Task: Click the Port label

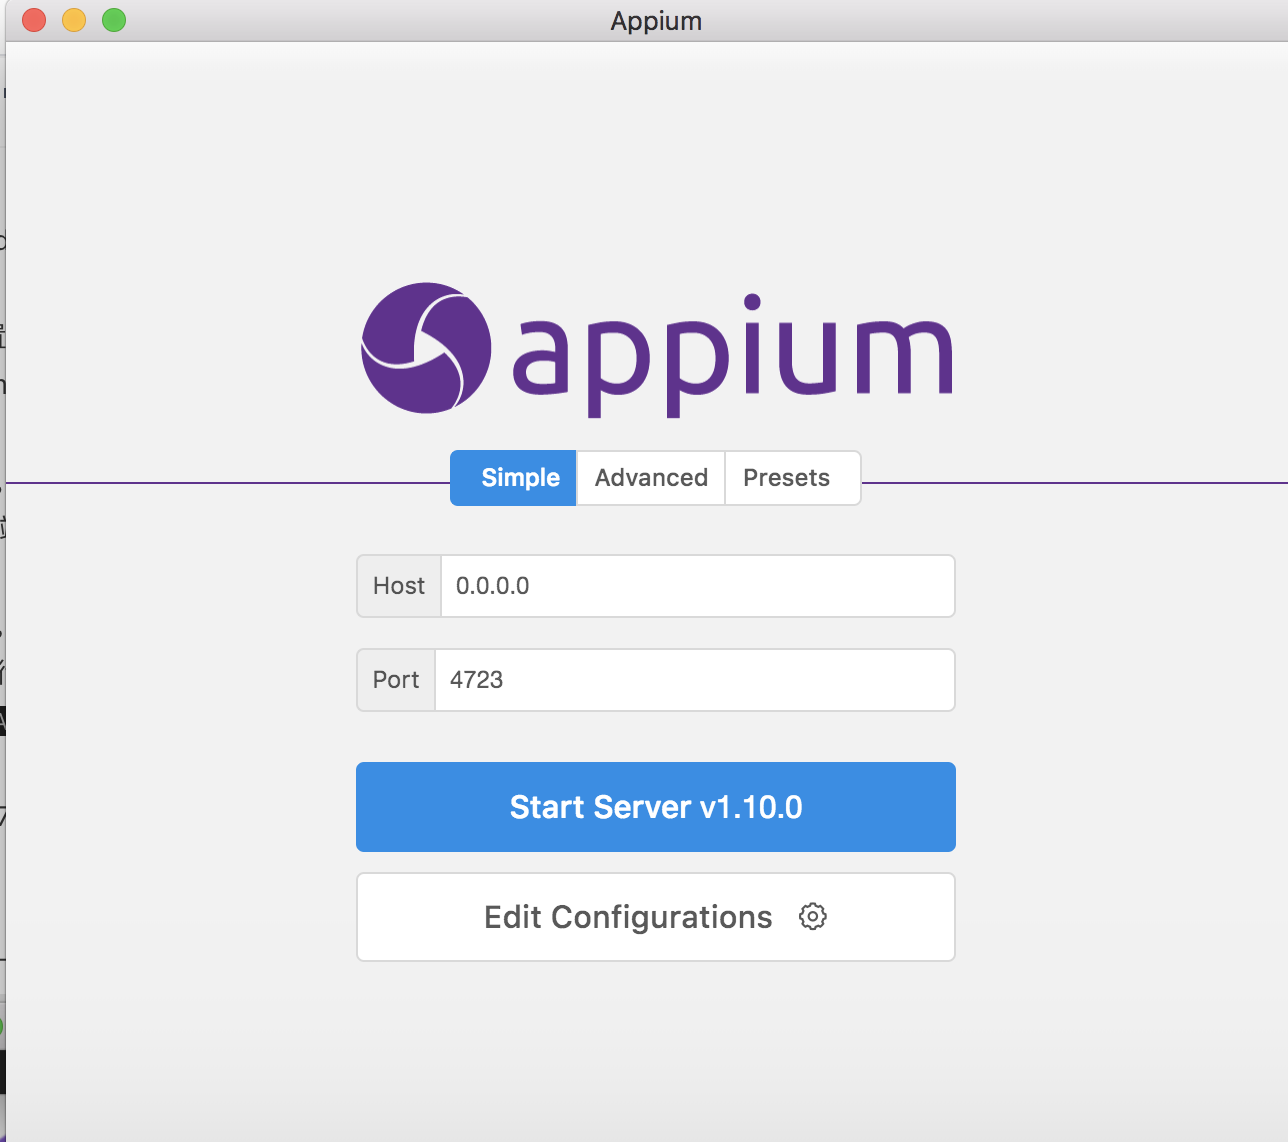Action: 396,680
